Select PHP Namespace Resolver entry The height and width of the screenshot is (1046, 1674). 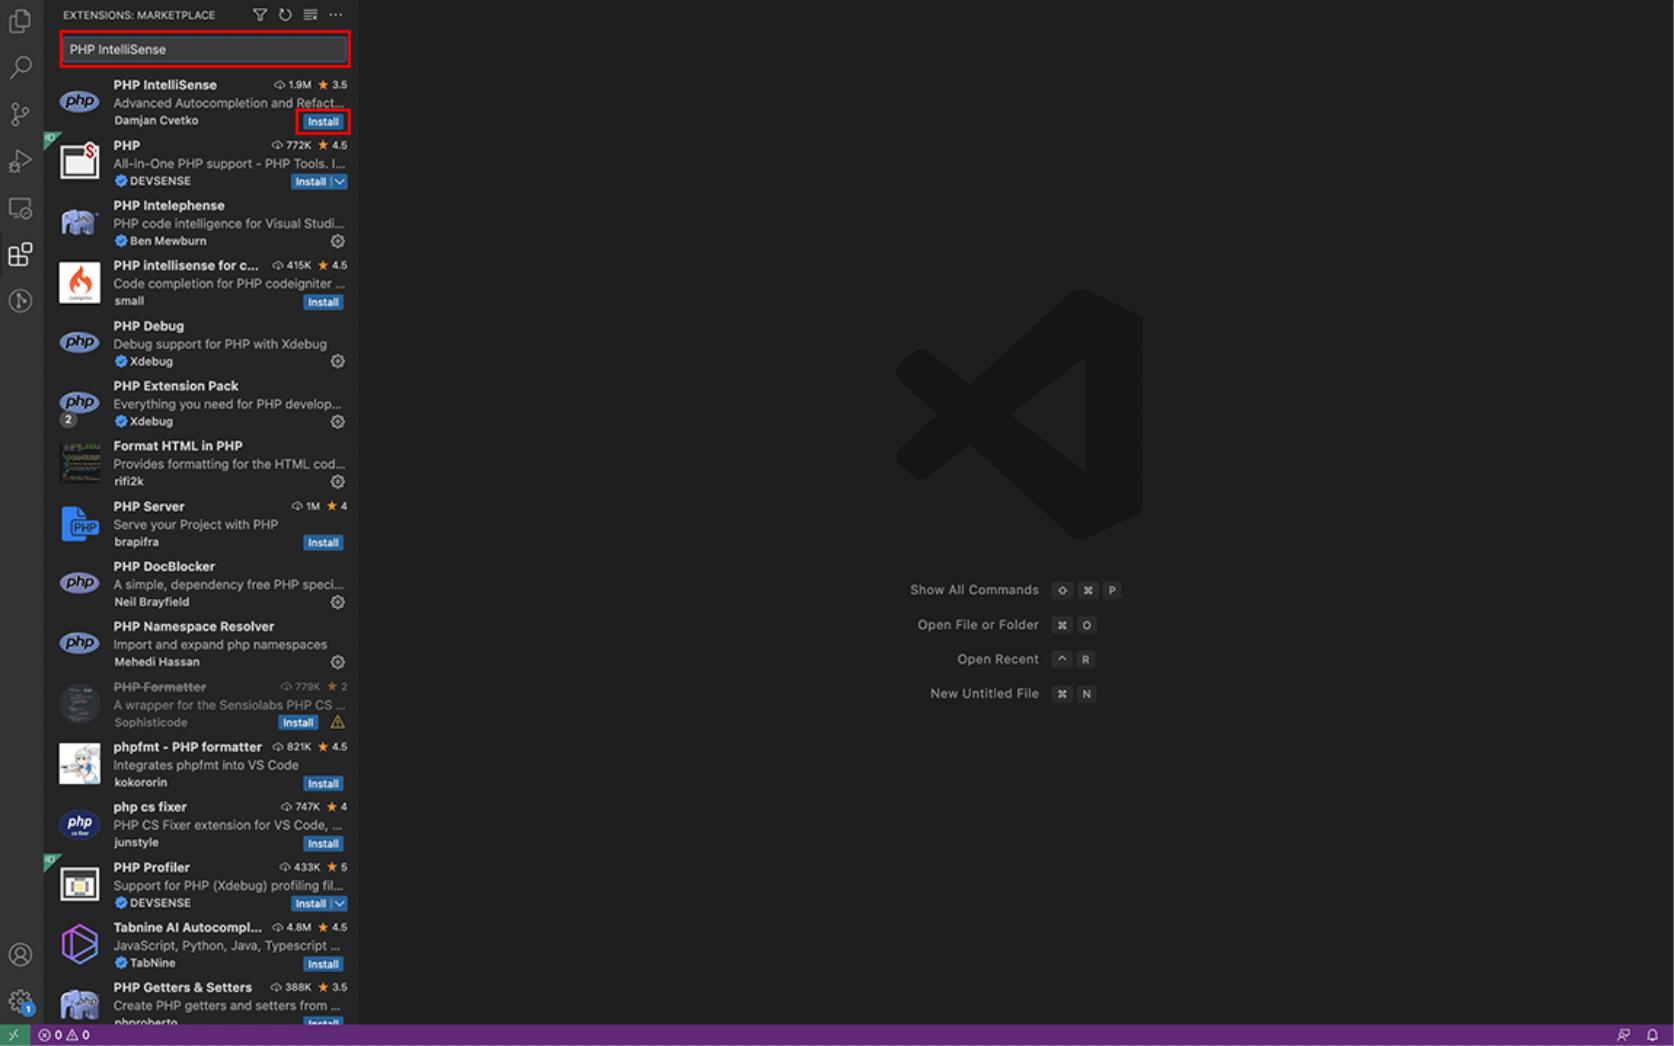pos(201,644)
